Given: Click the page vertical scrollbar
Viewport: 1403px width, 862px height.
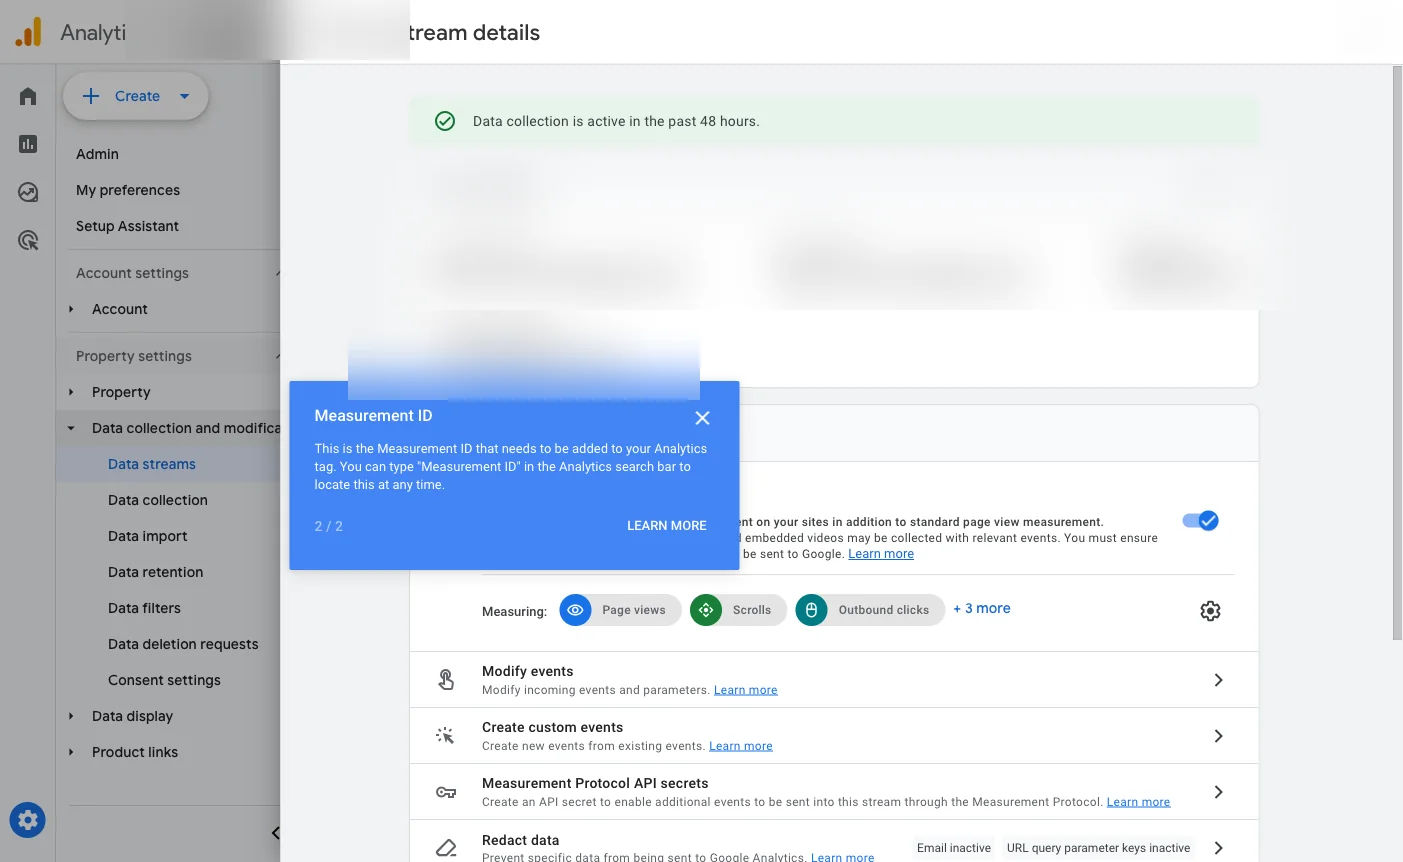Looking at the screenshot, I should coord(1397,350).
